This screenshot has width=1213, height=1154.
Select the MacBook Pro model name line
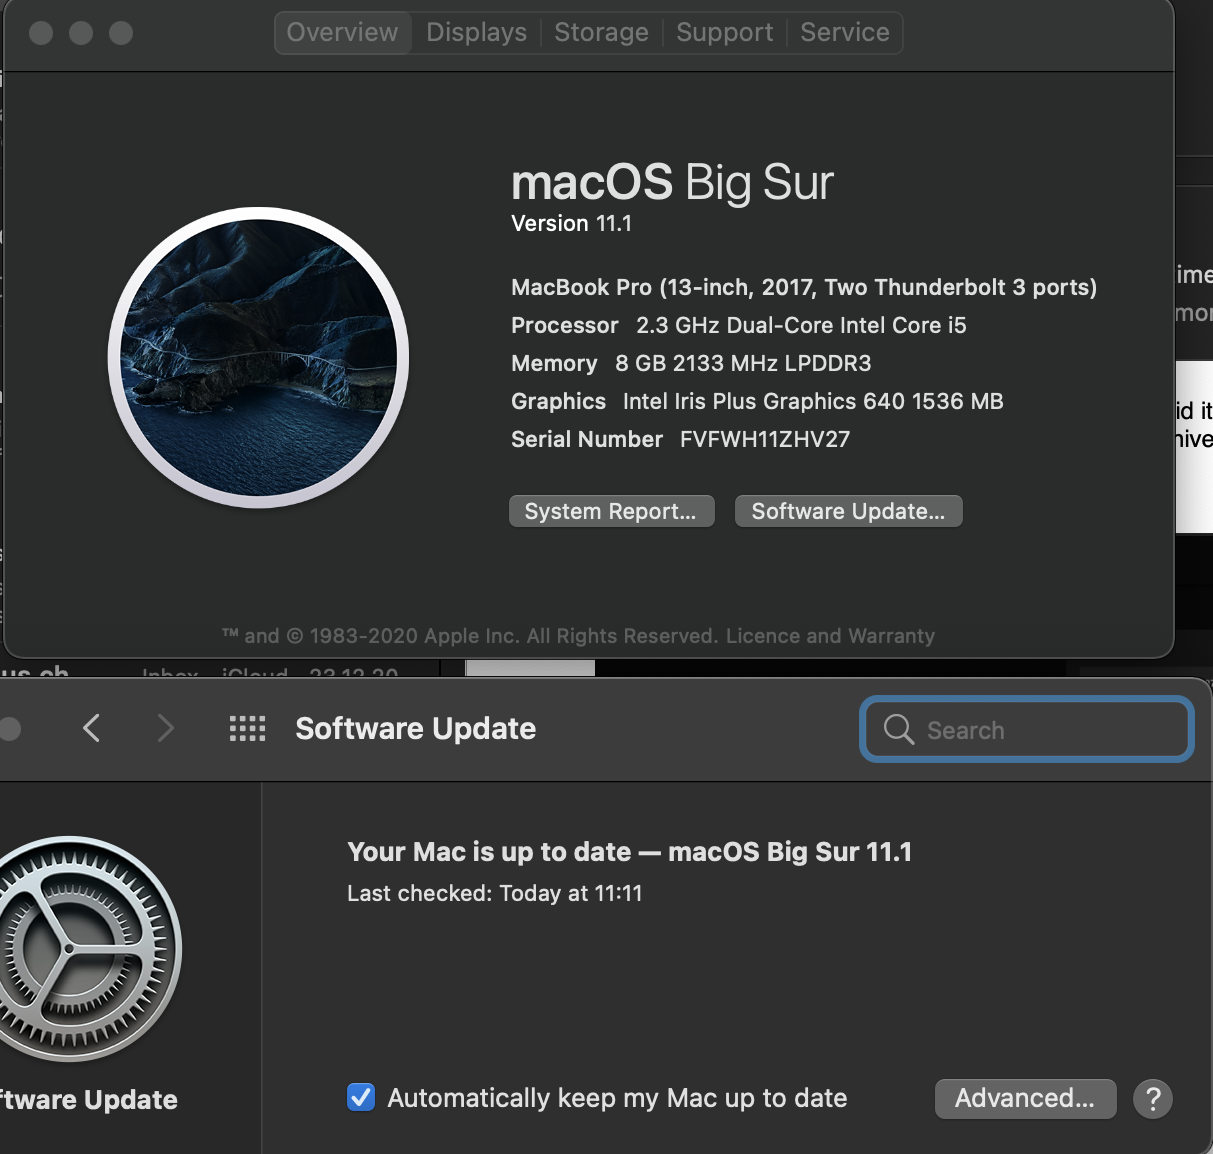pos(804,287)
